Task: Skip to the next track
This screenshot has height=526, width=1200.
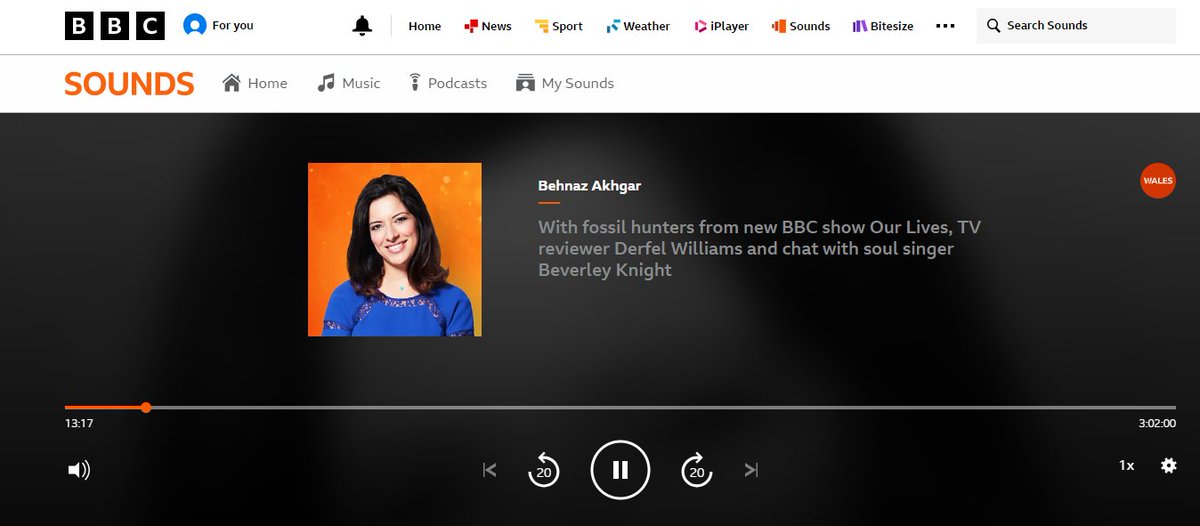Action: click(752, 469)
